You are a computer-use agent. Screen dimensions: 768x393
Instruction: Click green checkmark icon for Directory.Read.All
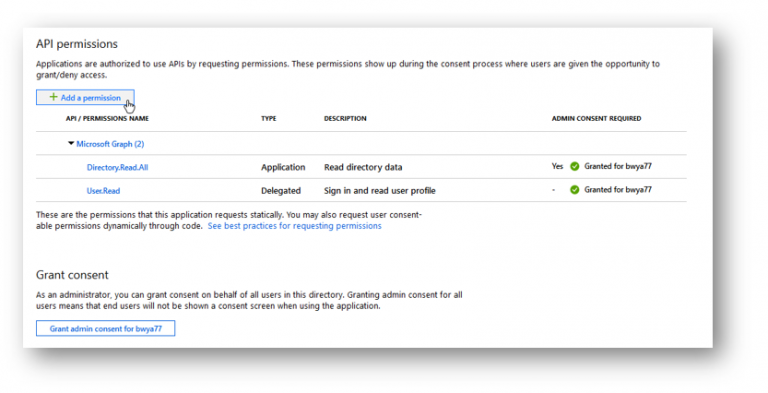pos(575,167)
